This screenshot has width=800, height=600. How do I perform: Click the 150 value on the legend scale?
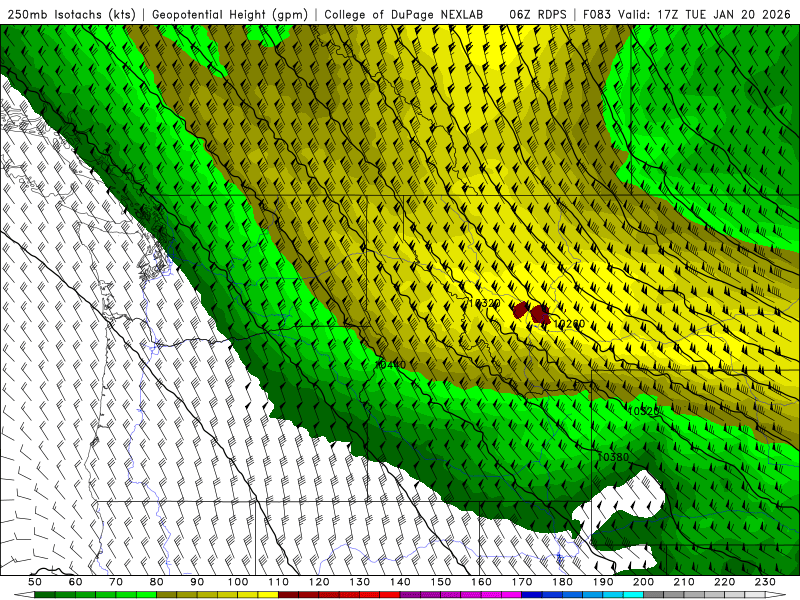point(441,582)
